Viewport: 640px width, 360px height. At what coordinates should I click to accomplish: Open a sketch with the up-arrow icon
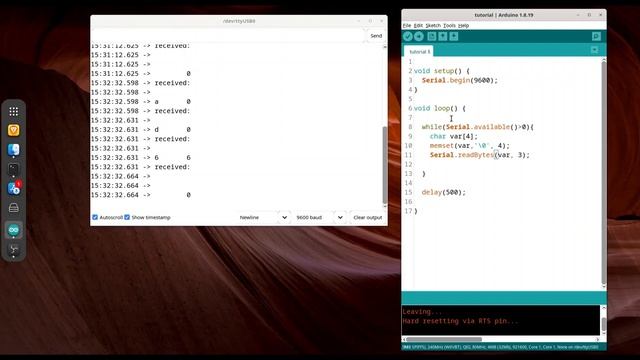(443, 36)
